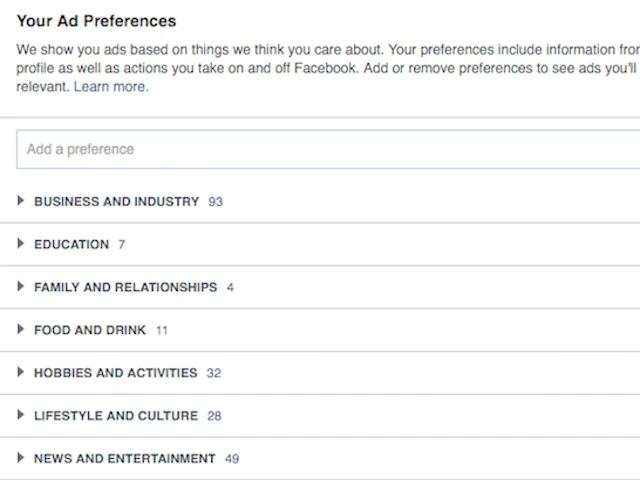Click the 32 count beside Hobbies
This screenshot has width=640, height=480.
[213, 374]
